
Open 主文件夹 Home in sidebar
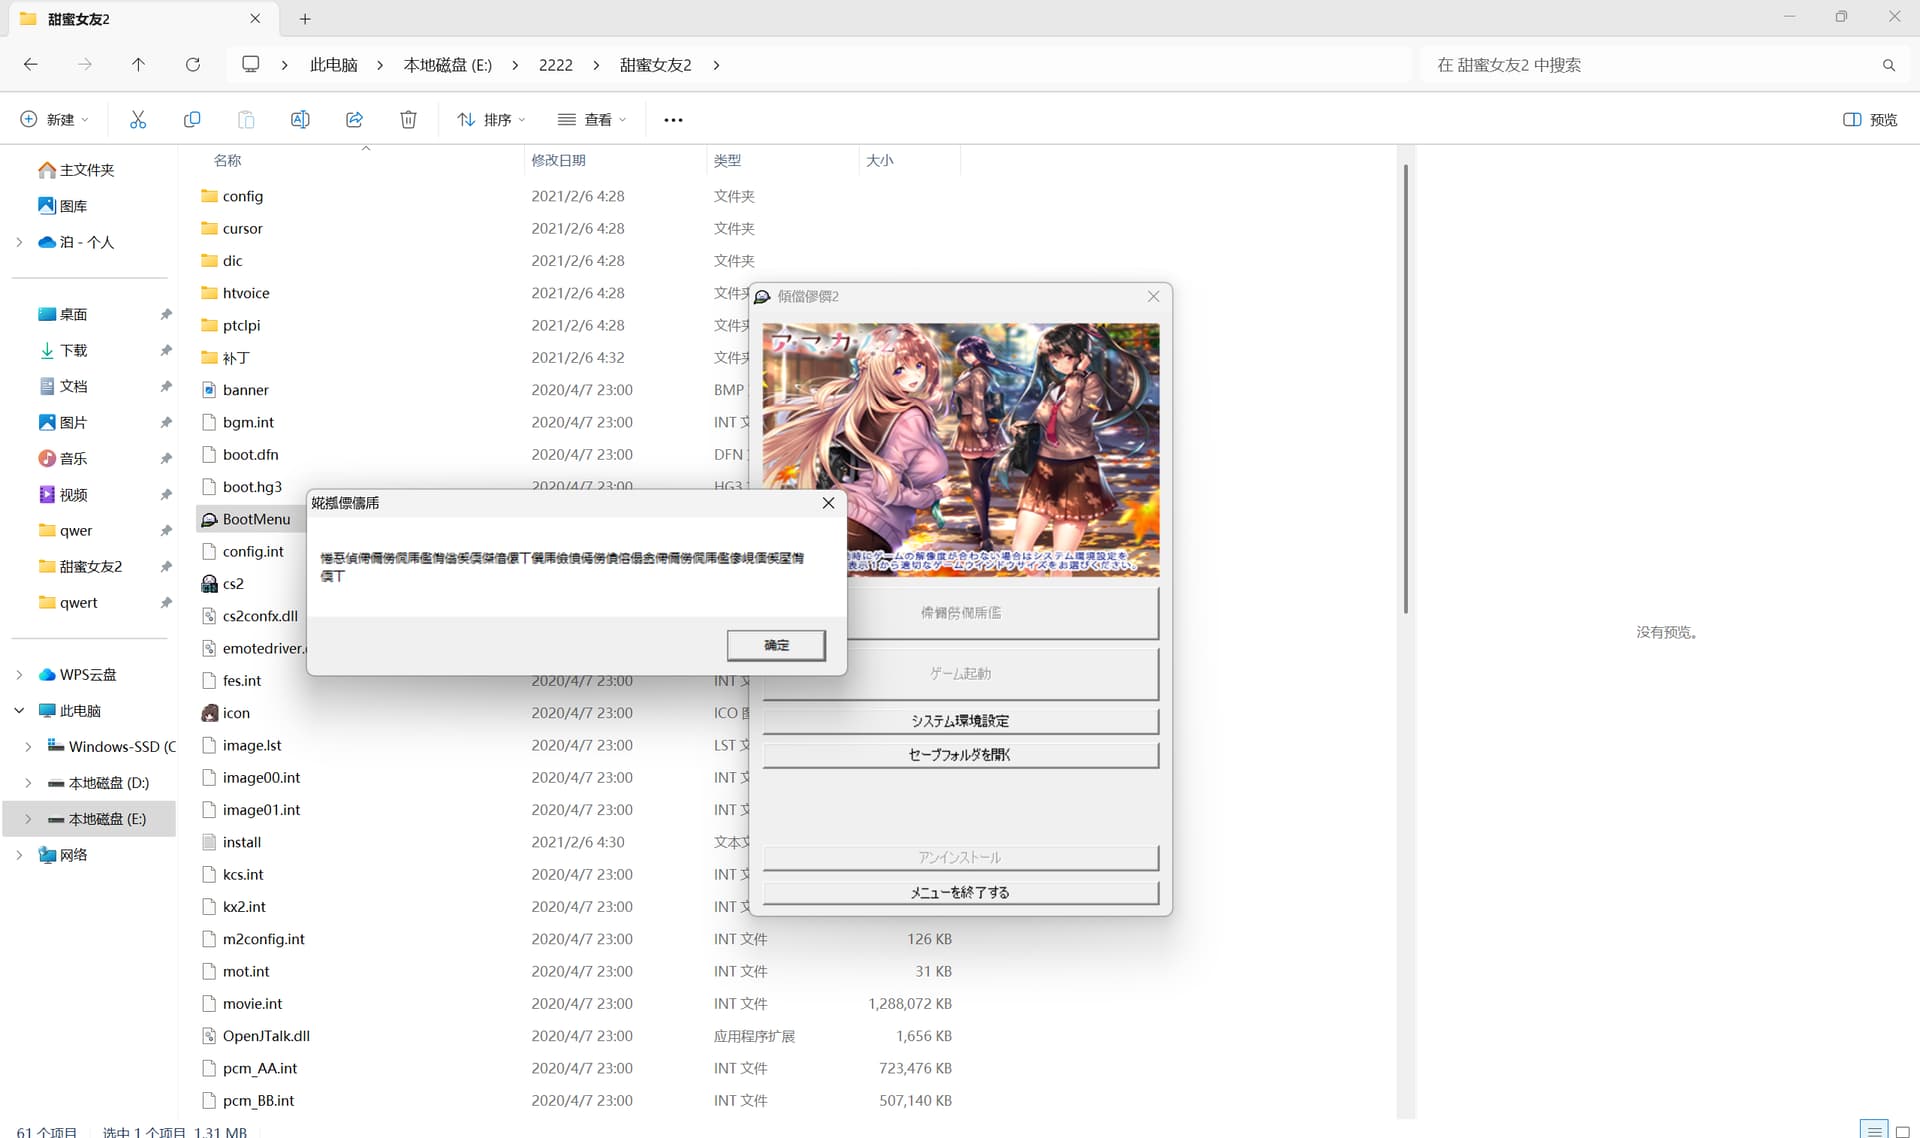(x=76, y=170)
